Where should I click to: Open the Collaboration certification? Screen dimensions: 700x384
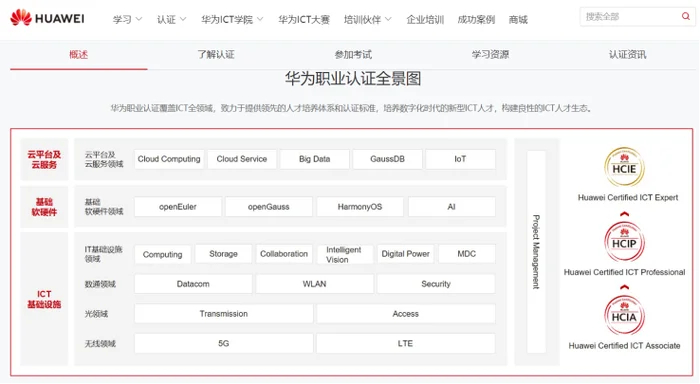point(284,254)
